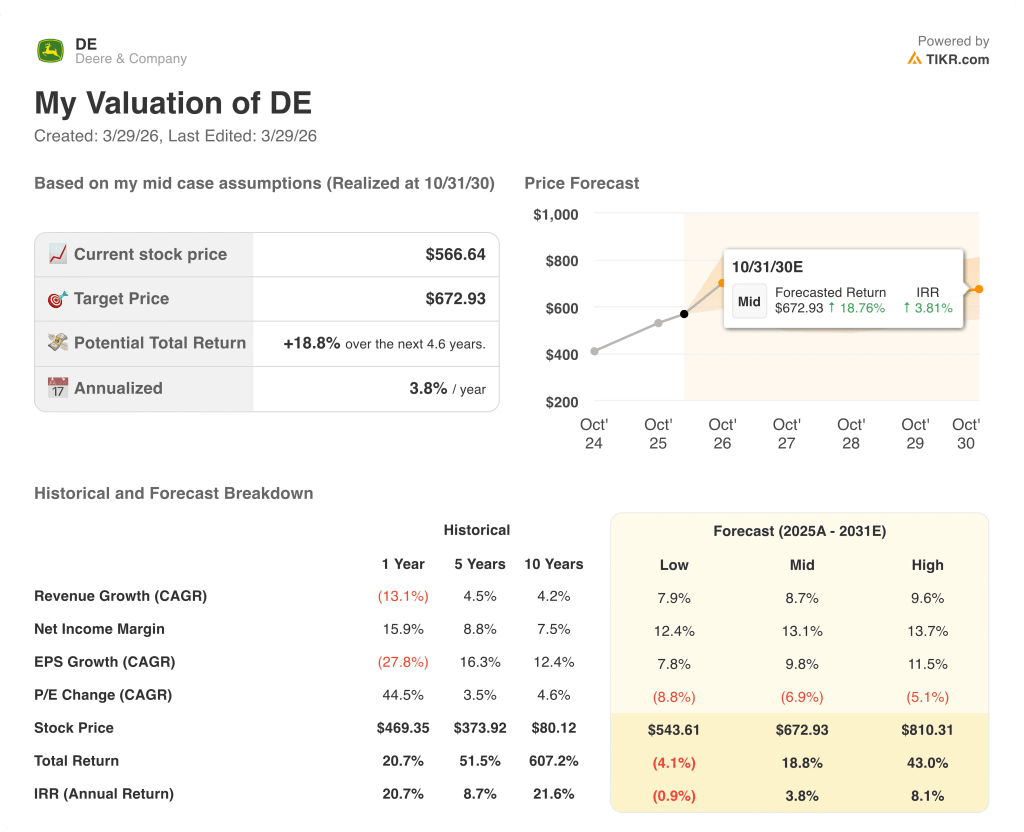This screenshot has width=1024, height=832.
Task: Click the chart icon beside Current stock price
Action: 58,254
